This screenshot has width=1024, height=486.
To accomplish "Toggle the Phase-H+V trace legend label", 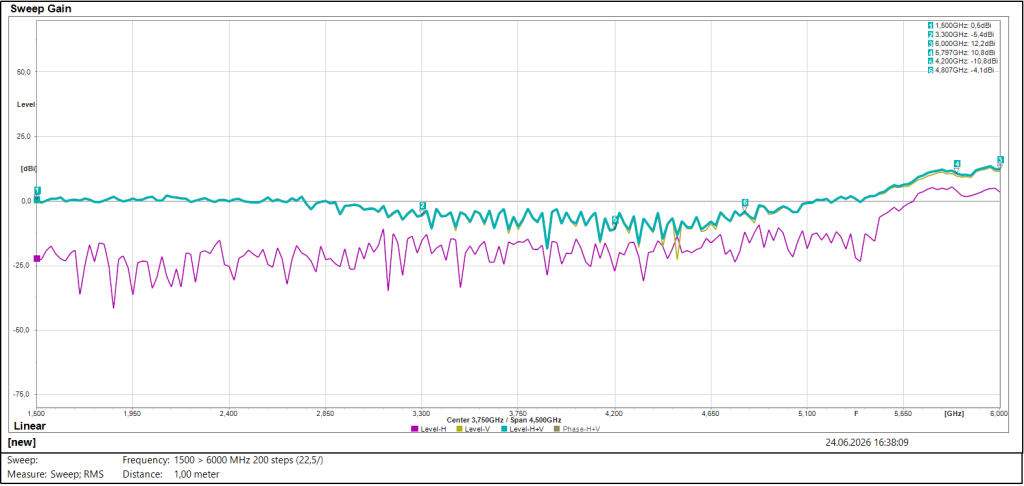I will (x=581, y=429).
